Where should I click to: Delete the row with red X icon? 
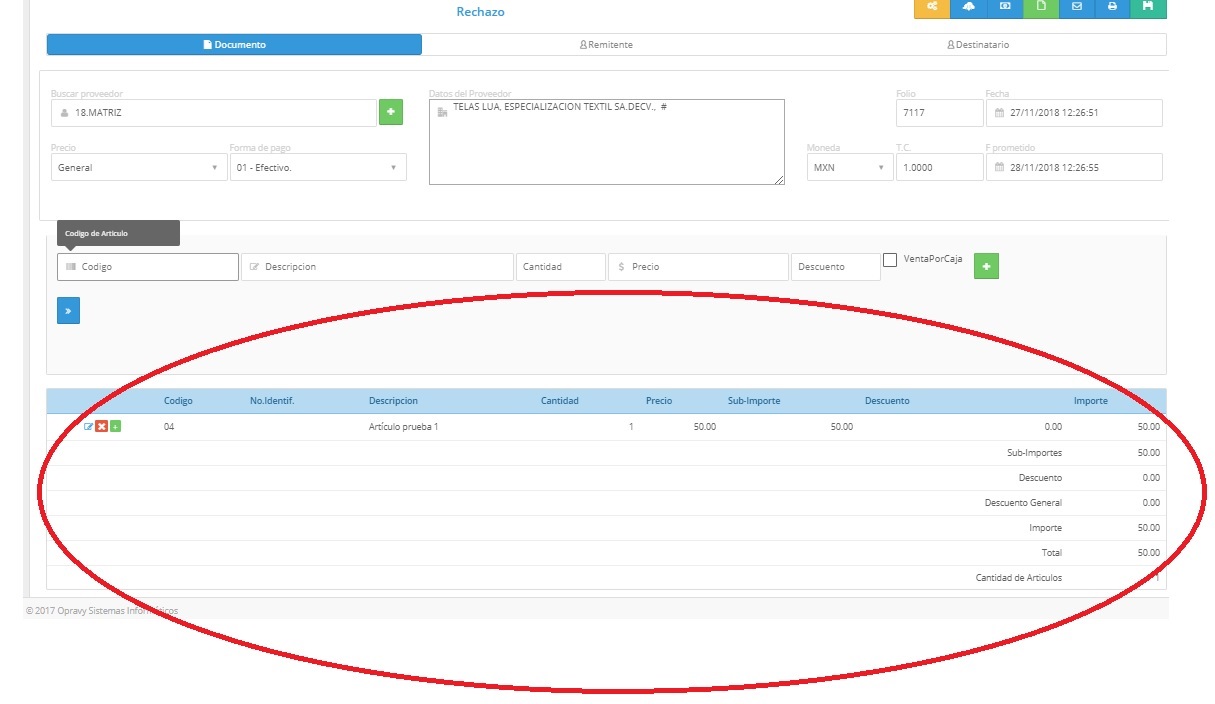[x=101, y=427]
